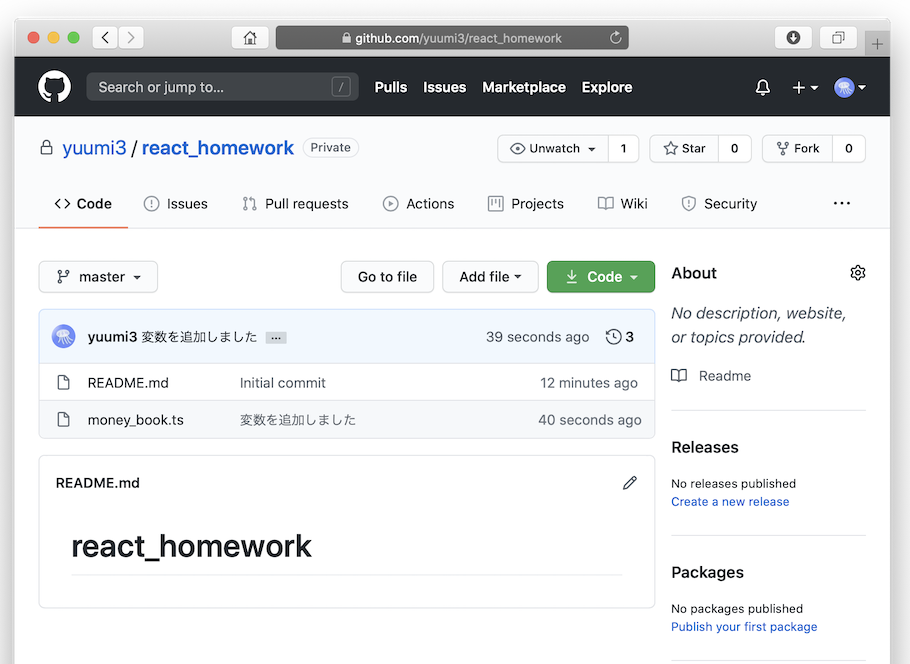
Task: Show Safari downloads
Action: [793, 38]
